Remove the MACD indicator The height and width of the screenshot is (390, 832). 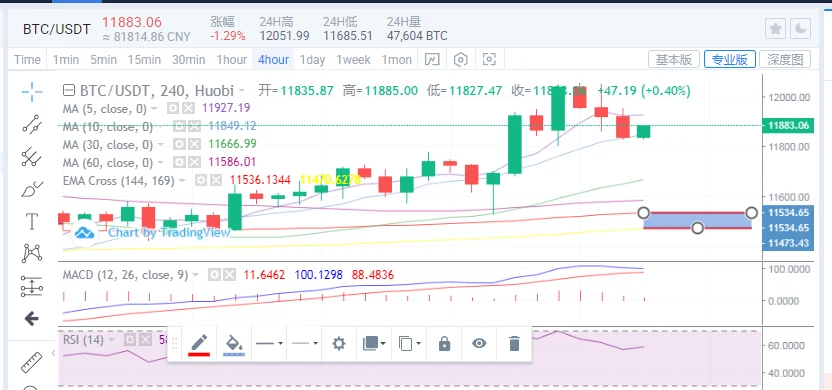(229, 275)
